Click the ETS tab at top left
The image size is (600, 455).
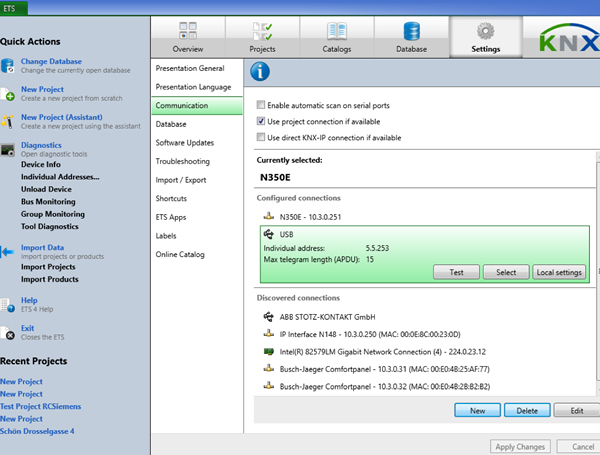[13, 8]
